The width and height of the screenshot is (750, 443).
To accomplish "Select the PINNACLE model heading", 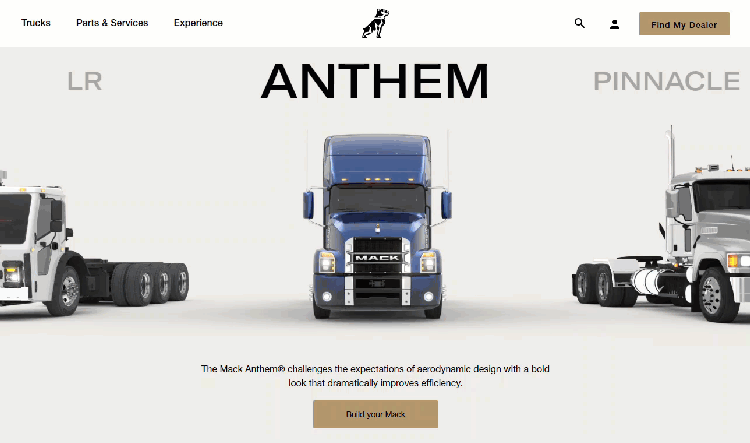I will pyautogui.click(x=667, y=81).
